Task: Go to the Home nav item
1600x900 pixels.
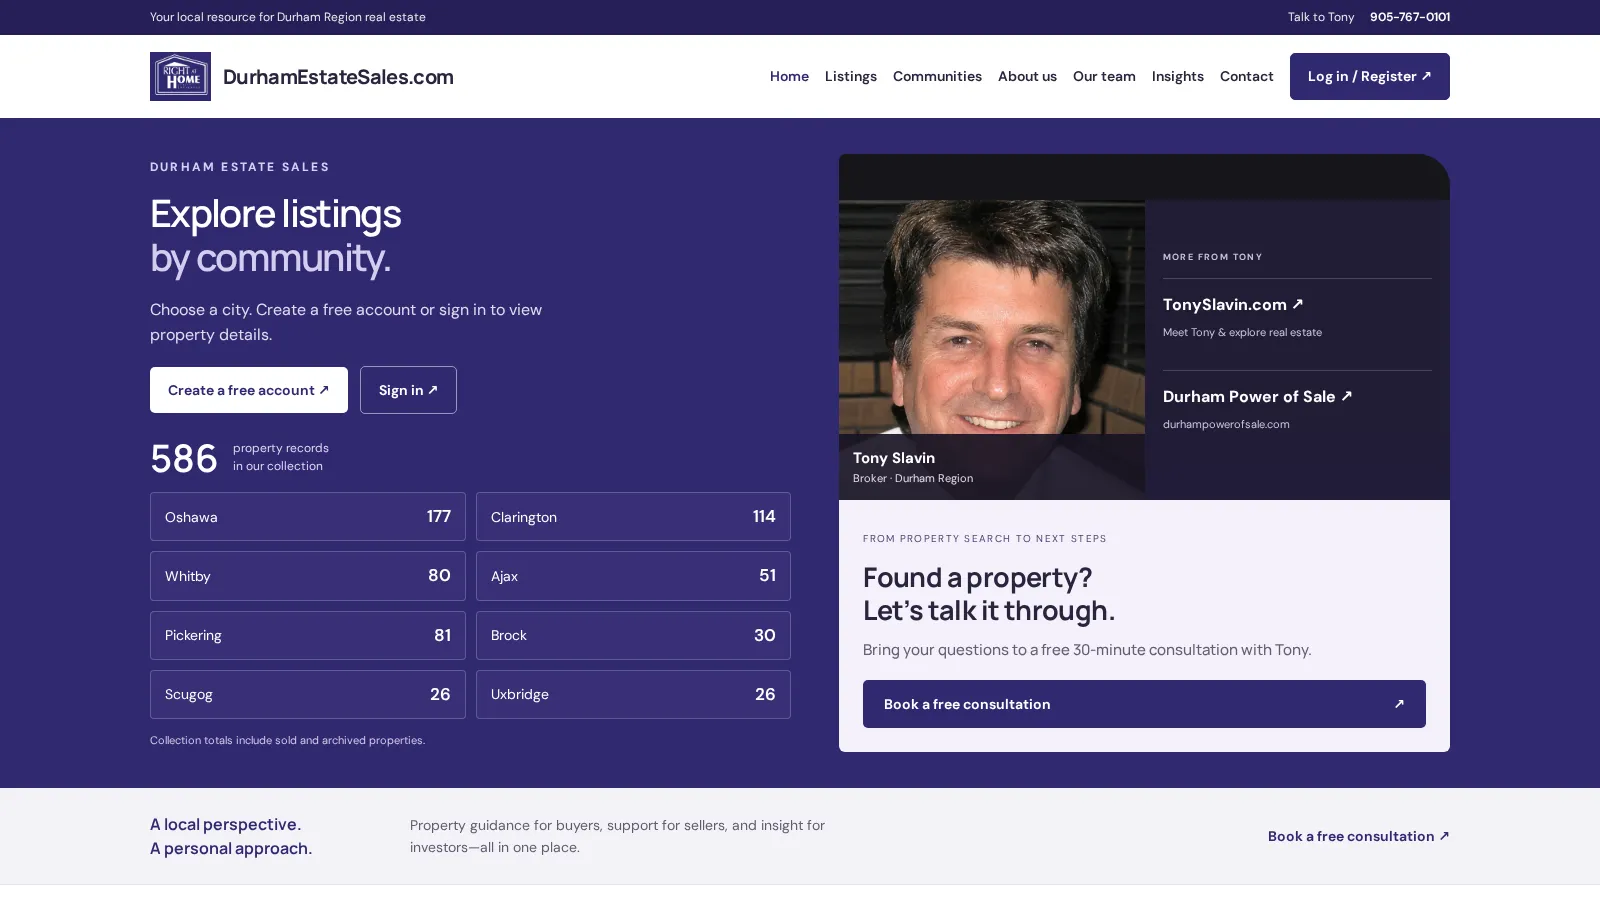Action: coord(789,76)
